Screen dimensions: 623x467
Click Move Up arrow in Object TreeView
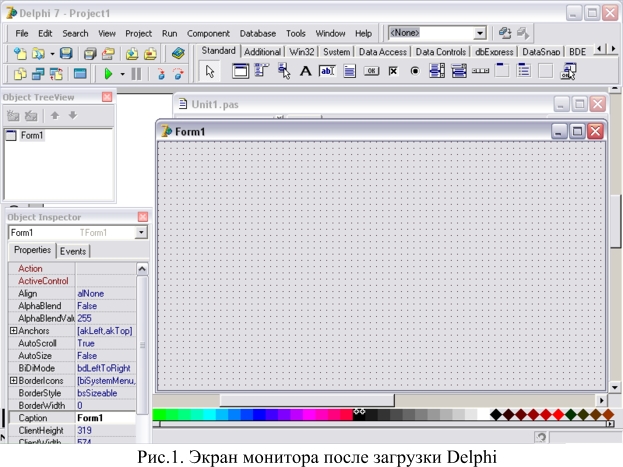(x=55, y=116)
